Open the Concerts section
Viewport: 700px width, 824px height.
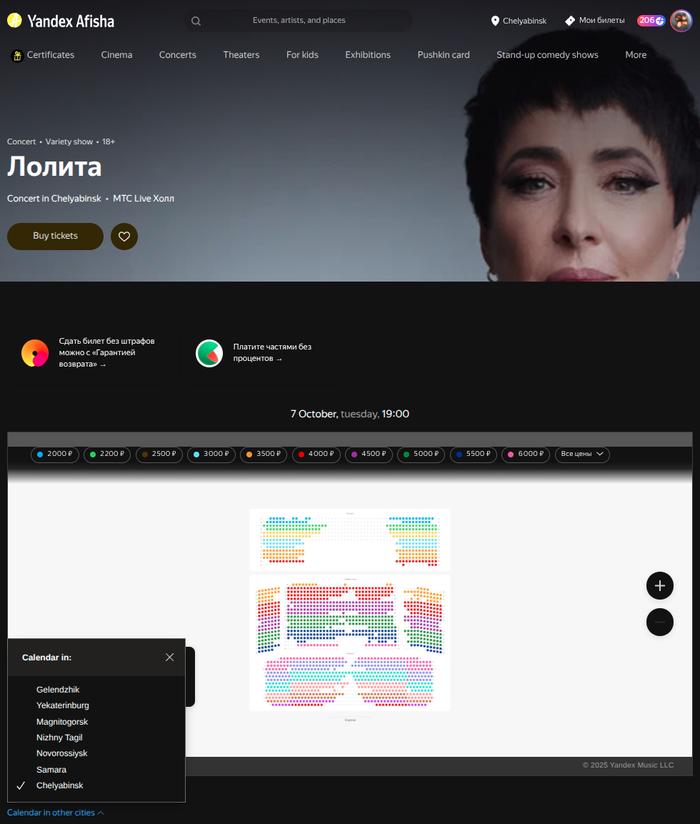[x=178, y=55]
